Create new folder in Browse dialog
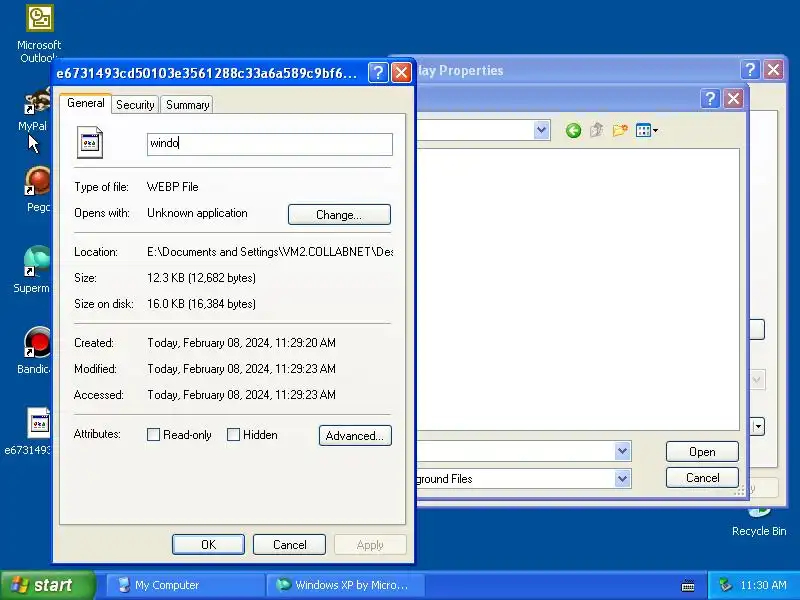 pos(620,131)
